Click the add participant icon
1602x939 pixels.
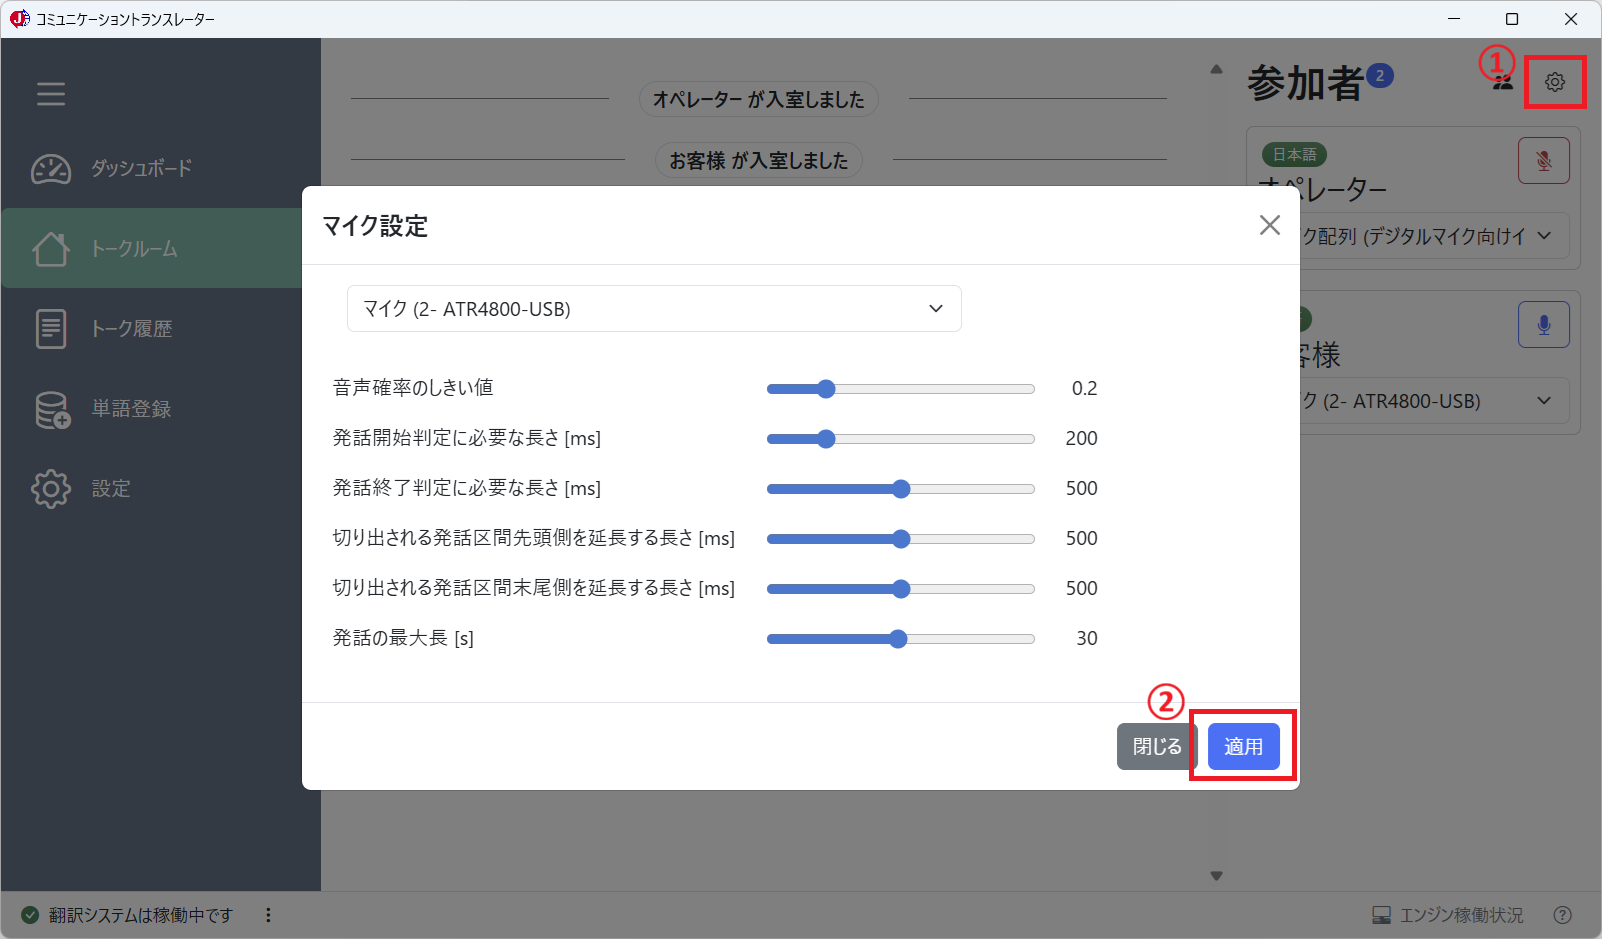tap(1502, 83)
